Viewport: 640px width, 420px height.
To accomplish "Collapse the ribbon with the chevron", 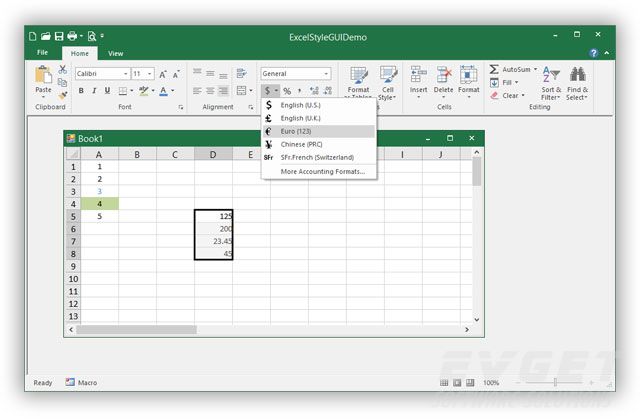I will [607, 53].
